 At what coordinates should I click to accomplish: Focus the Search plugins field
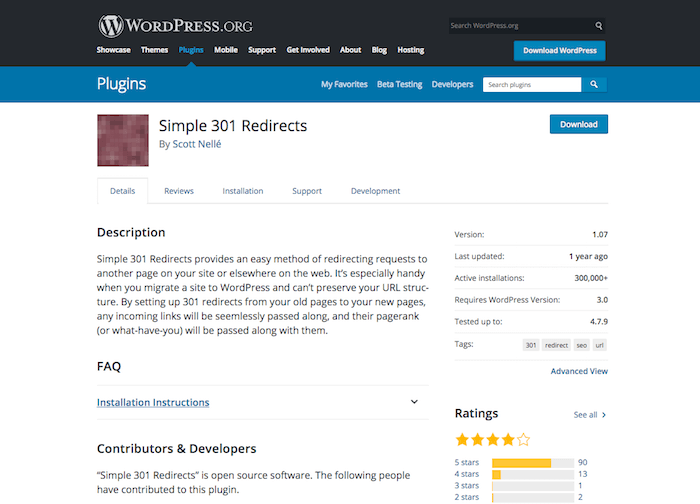pos(532,84)
